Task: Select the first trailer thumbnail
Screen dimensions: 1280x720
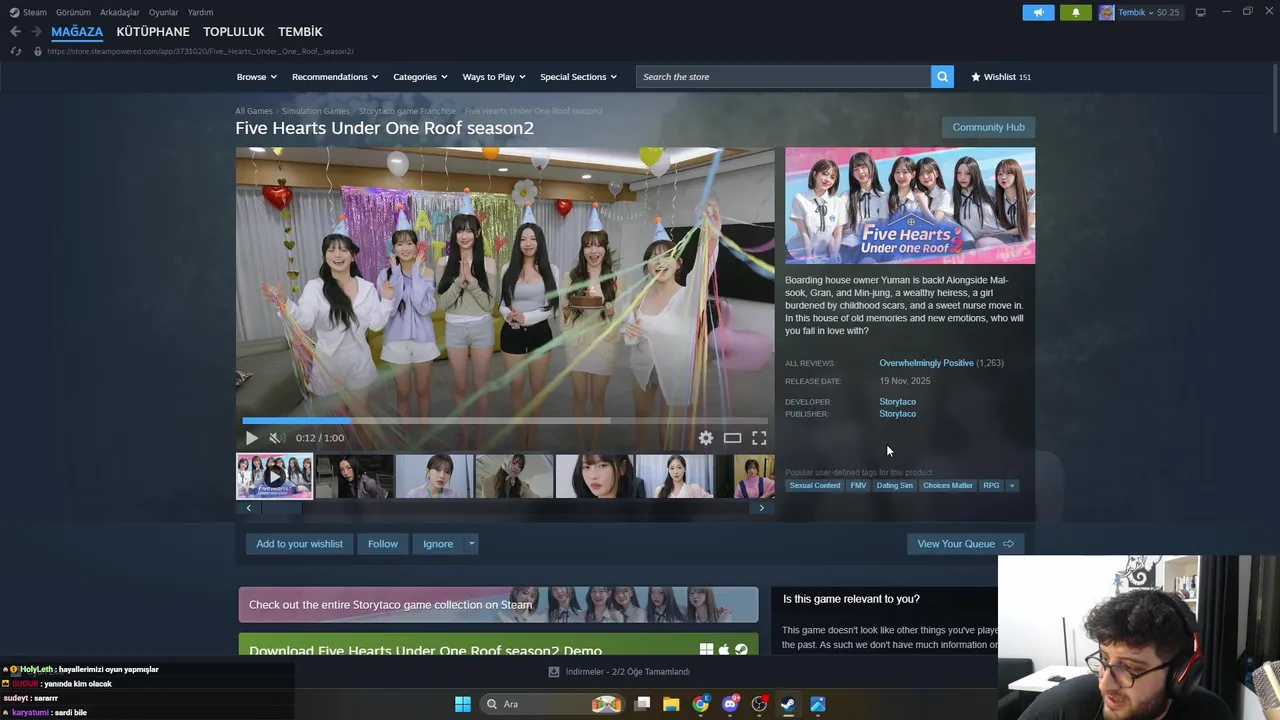Action: [274, 476]
